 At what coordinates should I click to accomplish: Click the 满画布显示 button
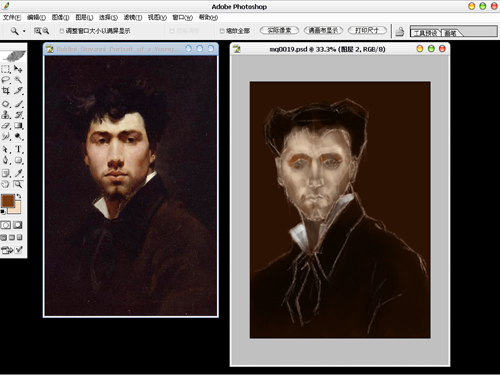323,30
